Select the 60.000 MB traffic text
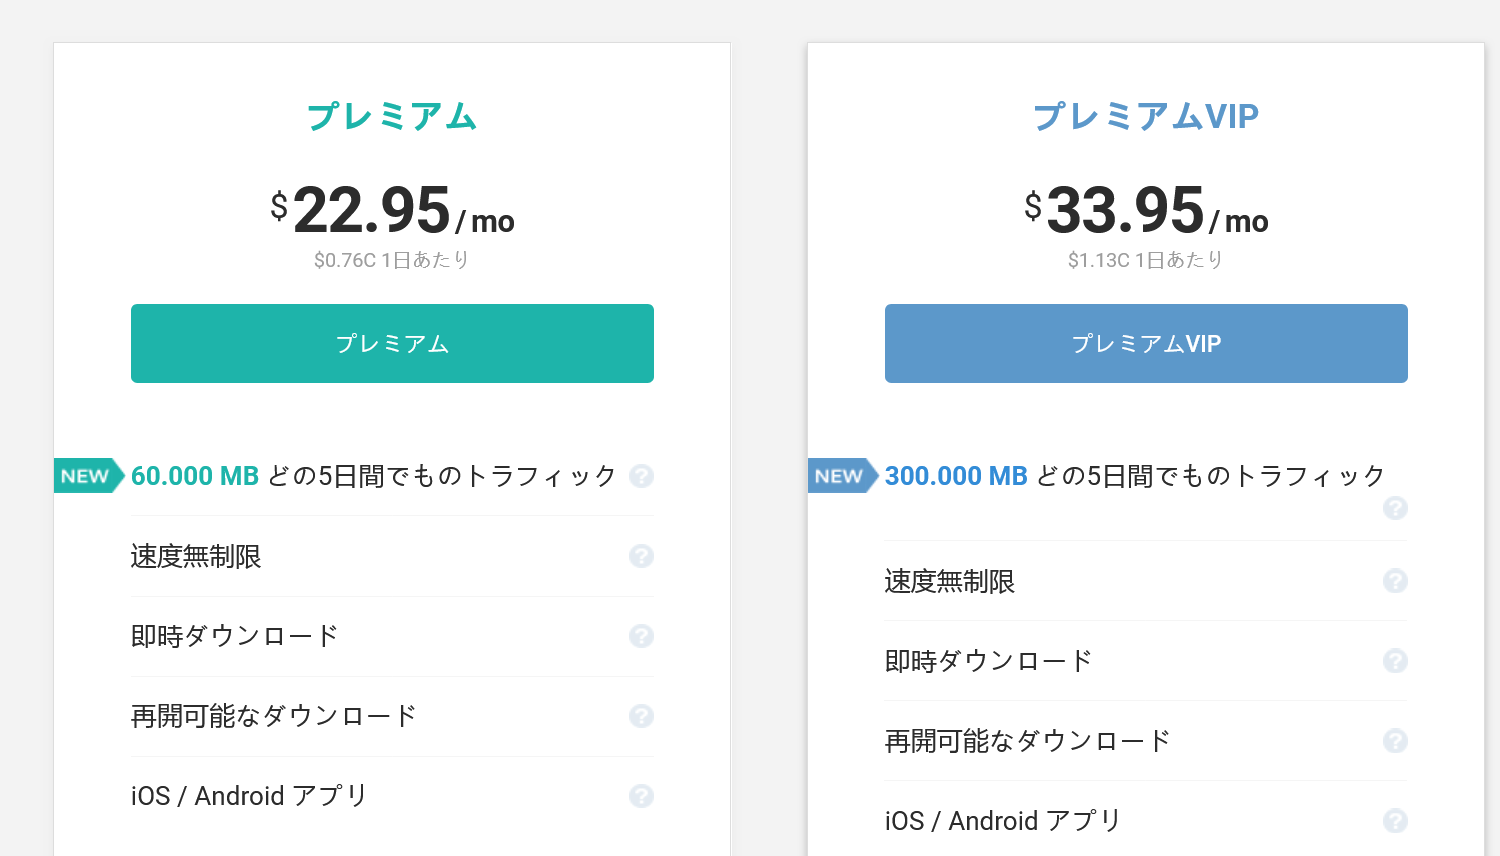 (195, 476)
